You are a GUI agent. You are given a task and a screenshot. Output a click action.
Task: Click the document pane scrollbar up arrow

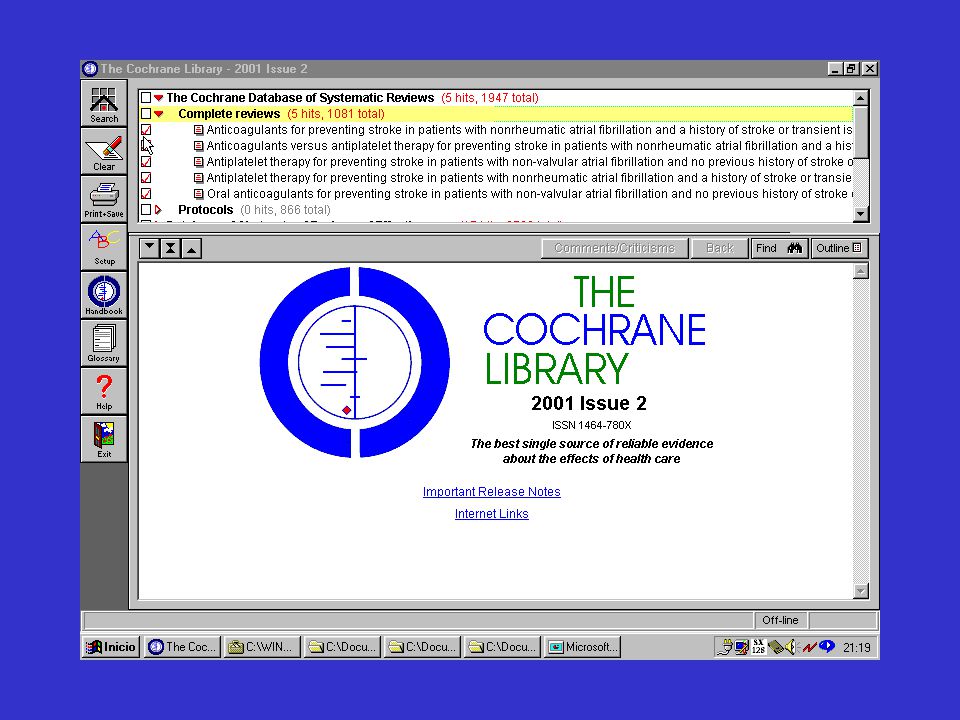tap(861, 271)
